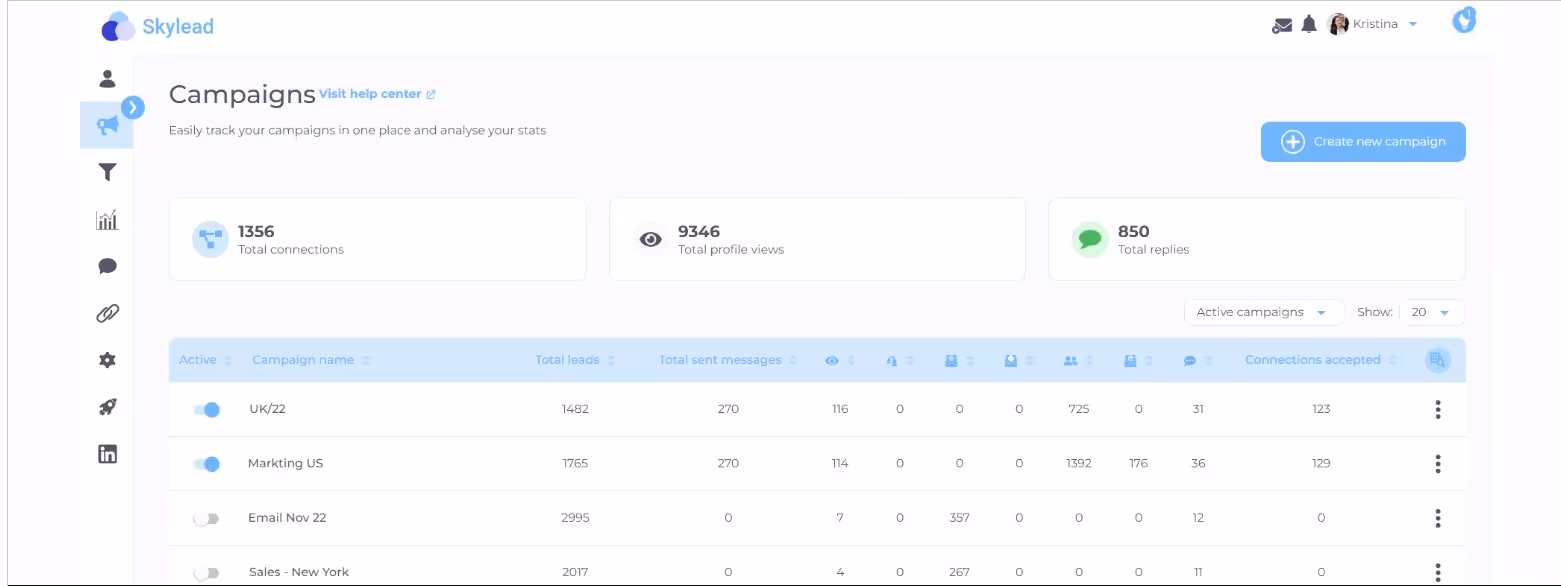Click the Create new campaign button
Image resolution: width=1561 pixels, height=586 pixels.
(x=1362, y=141)
